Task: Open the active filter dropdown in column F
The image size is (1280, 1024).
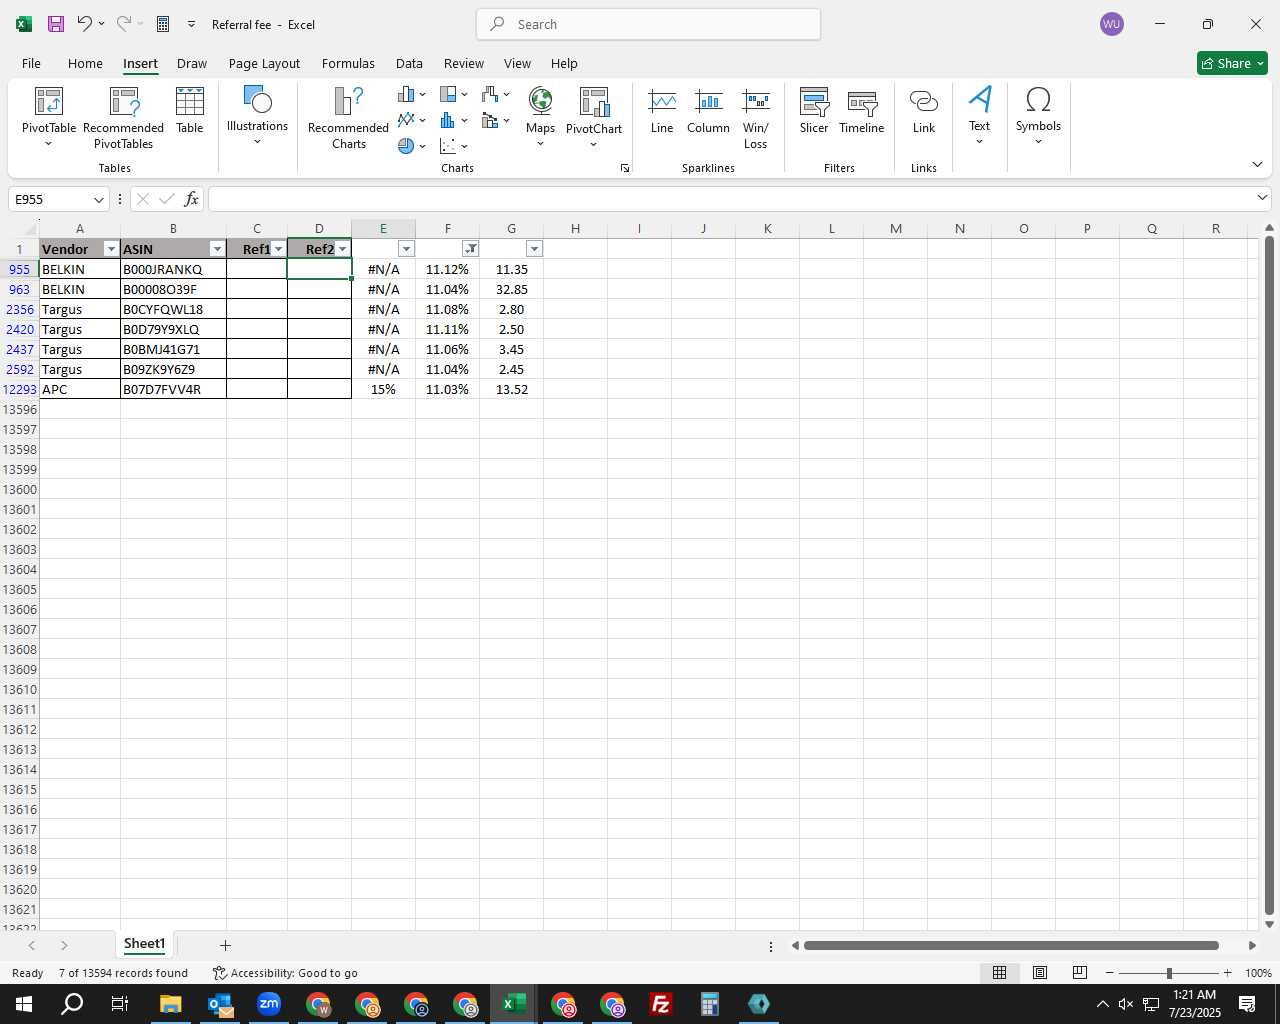Action: [x=470, y=249]
